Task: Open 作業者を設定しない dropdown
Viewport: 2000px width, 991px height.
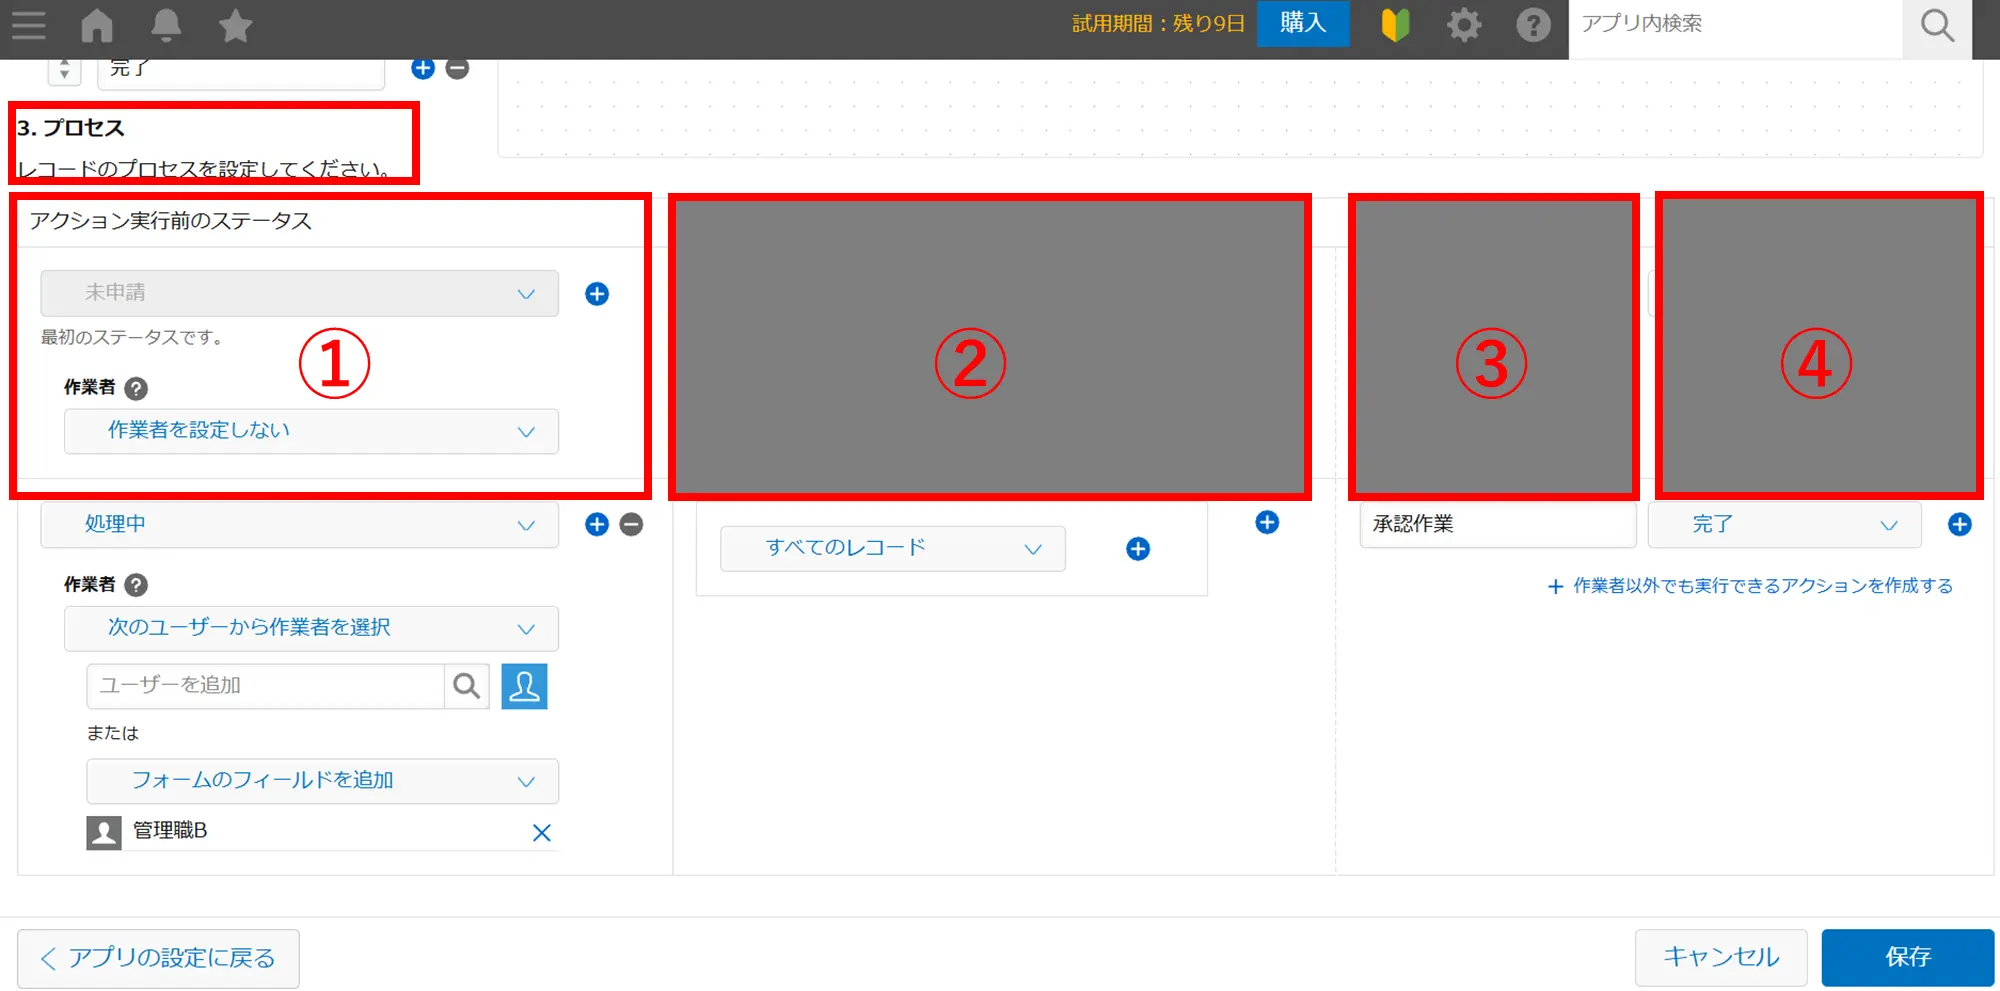Action: tap(311, 431)
